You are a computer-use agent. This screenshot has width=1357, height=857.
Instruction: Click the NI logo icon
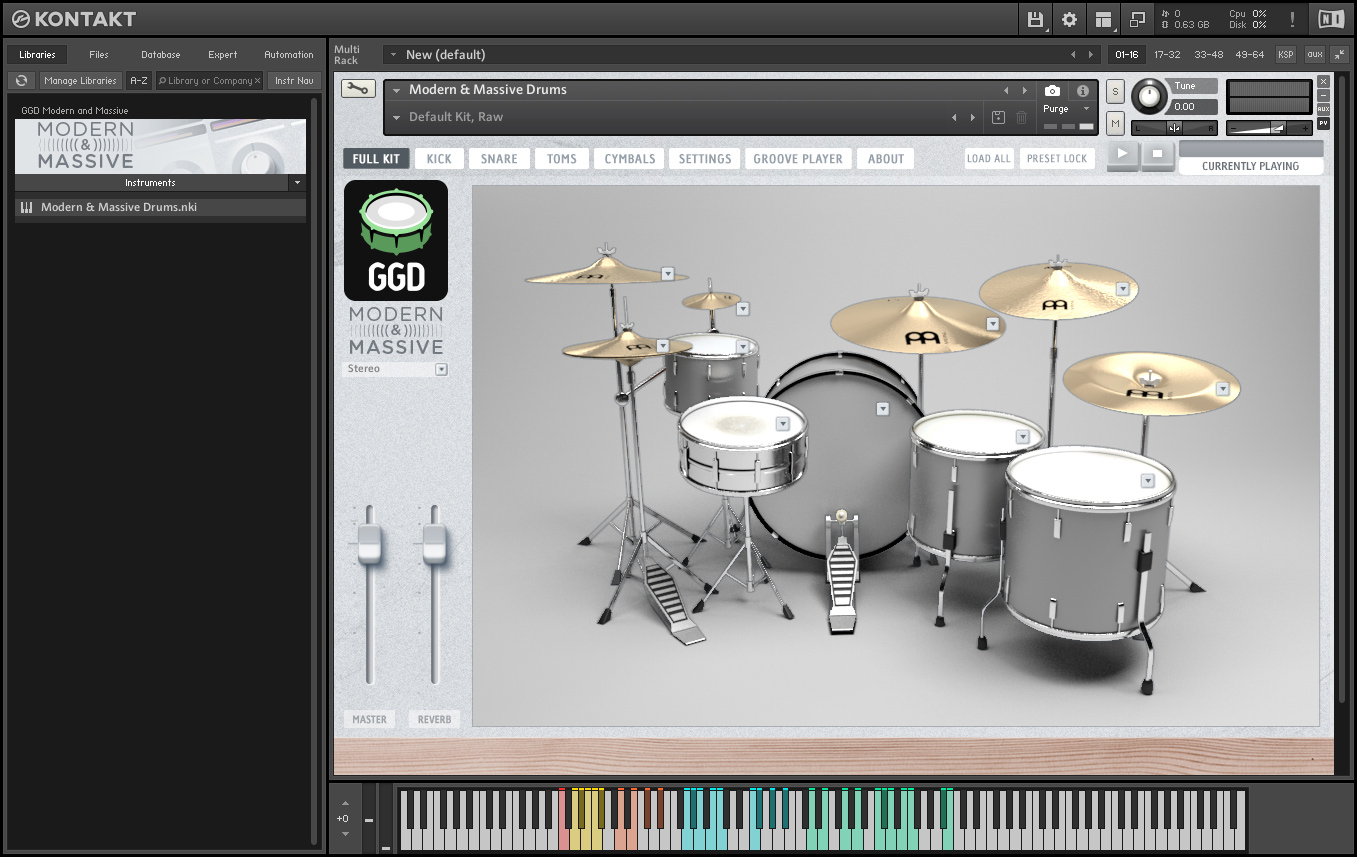[x=1331, y=19]
